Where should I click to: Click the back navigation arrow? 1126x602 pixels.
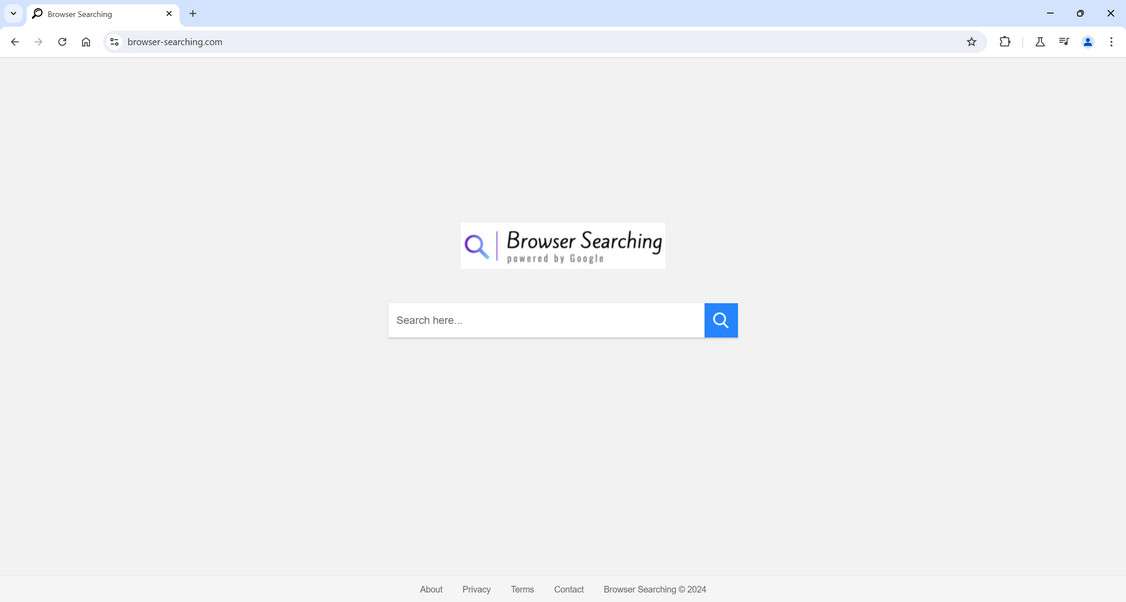click(x=14, y=41)
